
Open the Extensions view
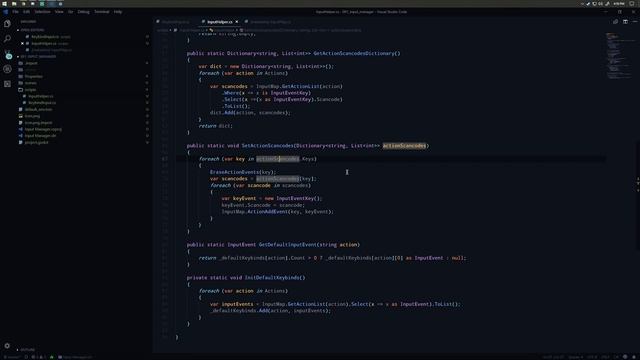[x=7, y=84]
